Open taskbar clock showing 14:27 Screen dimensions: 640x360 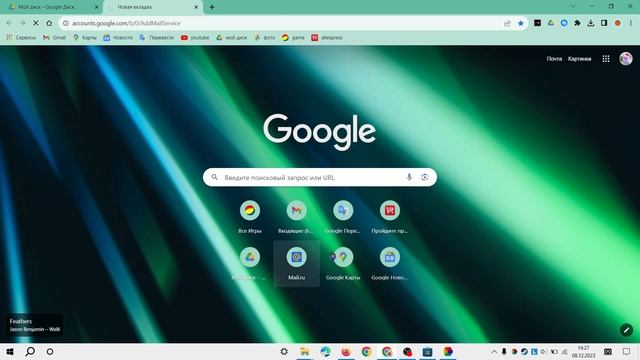(x=583, y=351)
